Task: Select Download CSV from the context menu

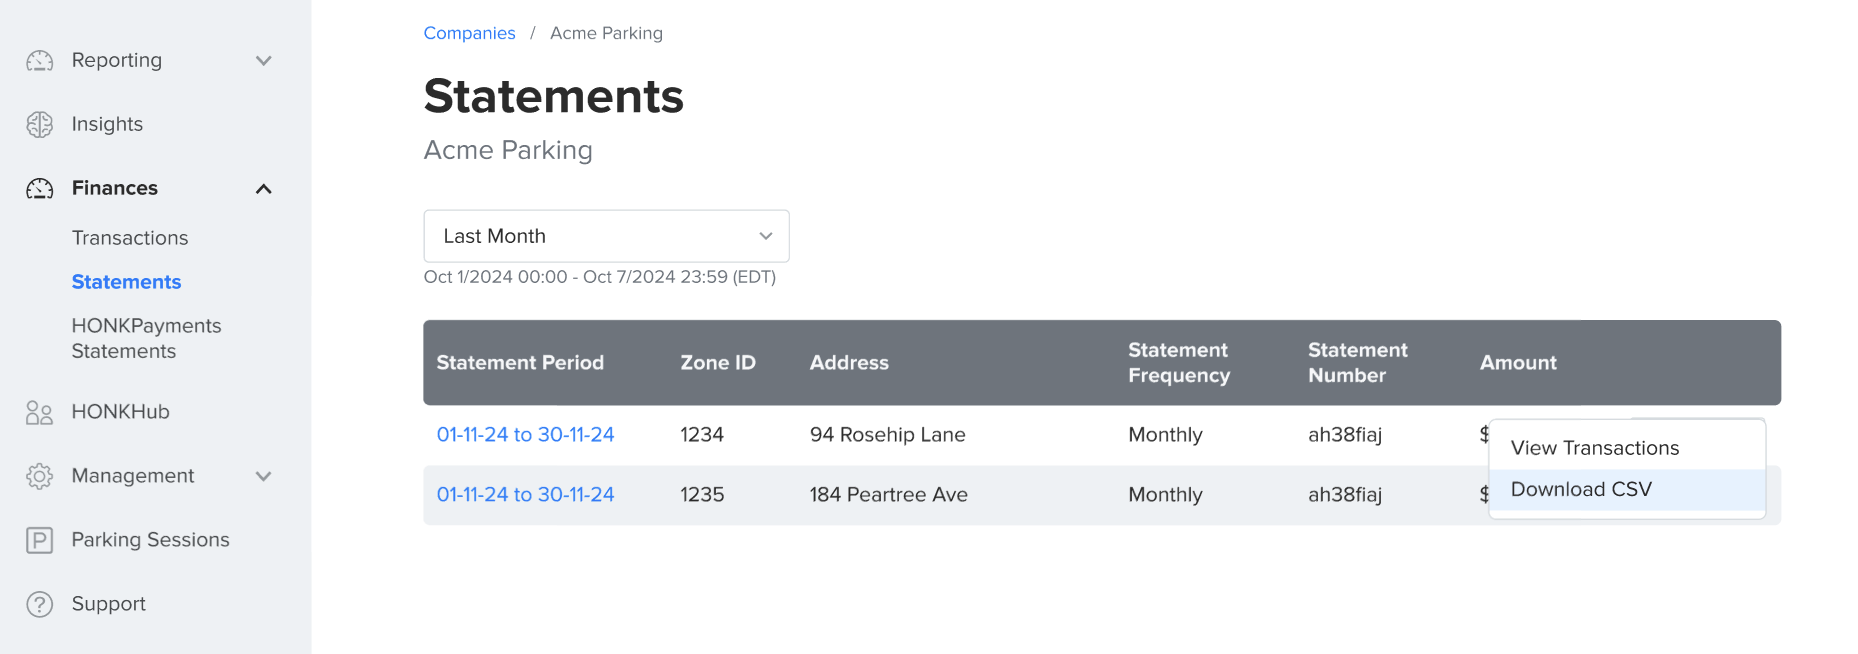Action: [1580, 489]
